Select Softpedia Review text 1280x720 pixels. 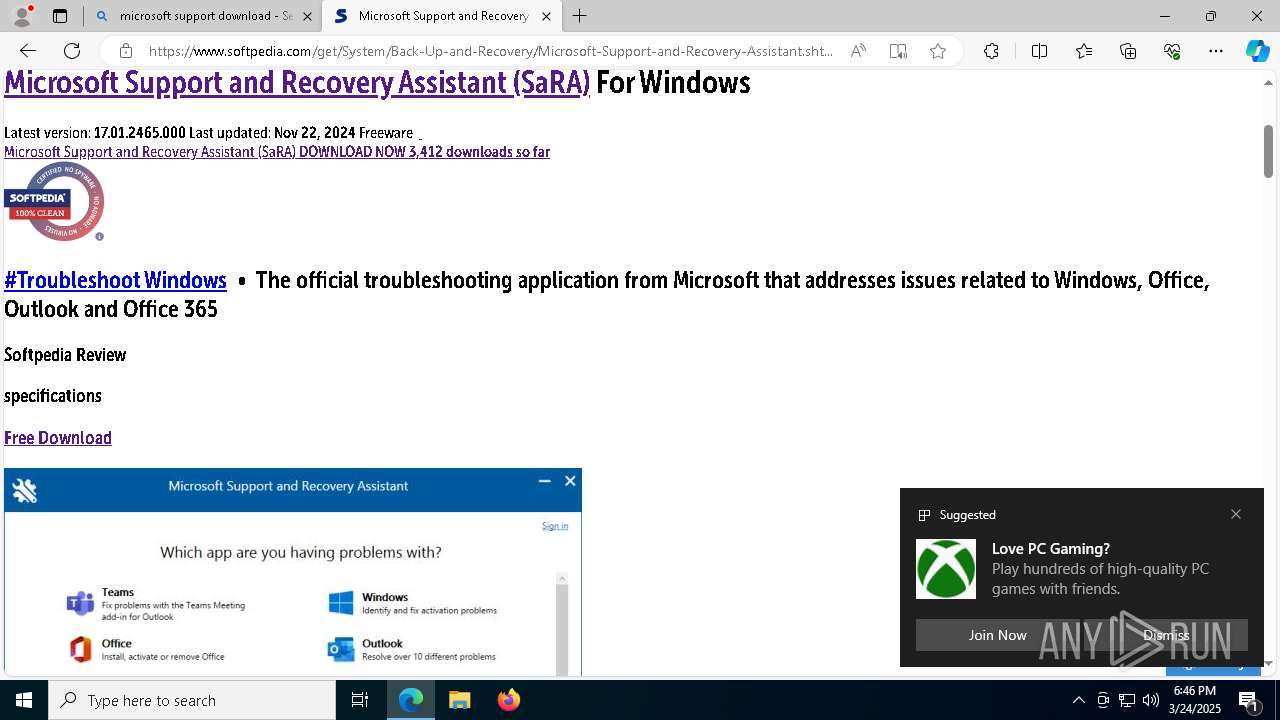(65, 355)
